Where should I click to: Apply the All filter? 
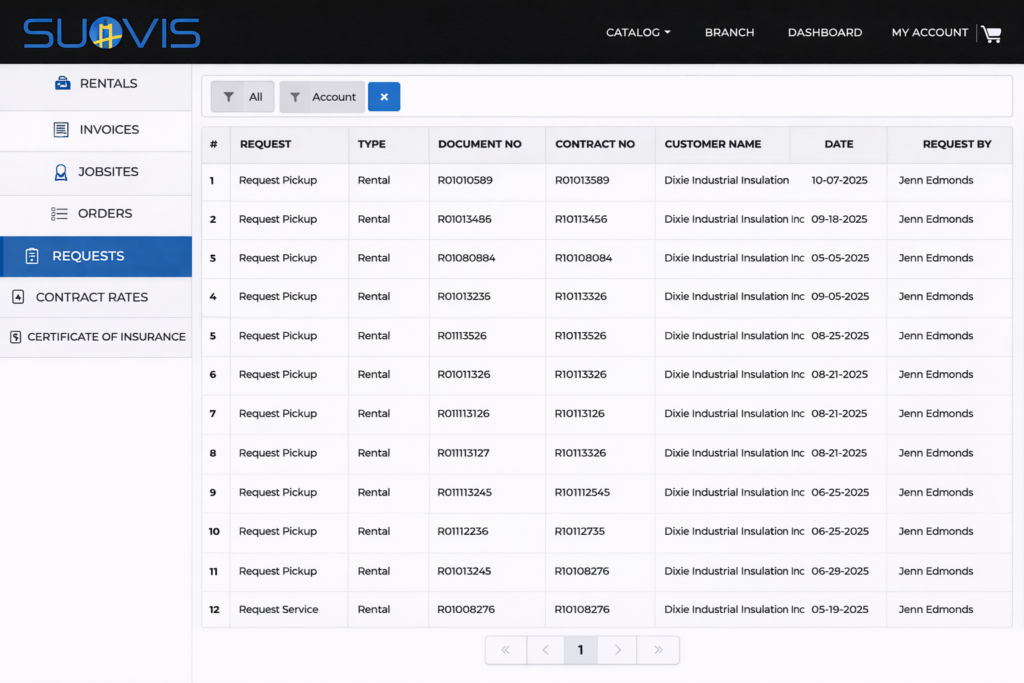pos(241,97)
